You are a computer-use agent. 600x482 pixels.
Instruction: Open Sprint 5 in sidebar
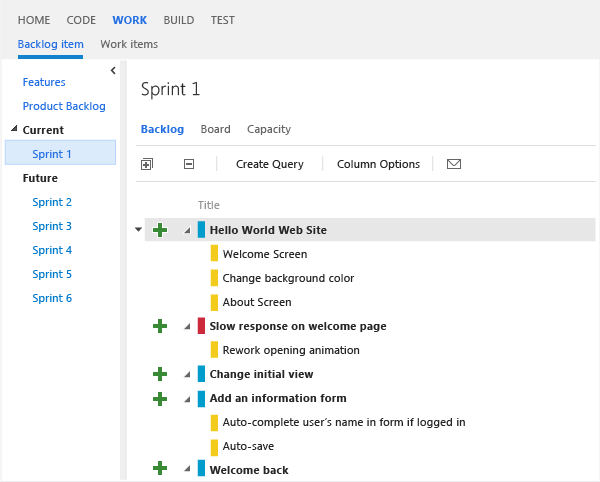coord(52,274)
